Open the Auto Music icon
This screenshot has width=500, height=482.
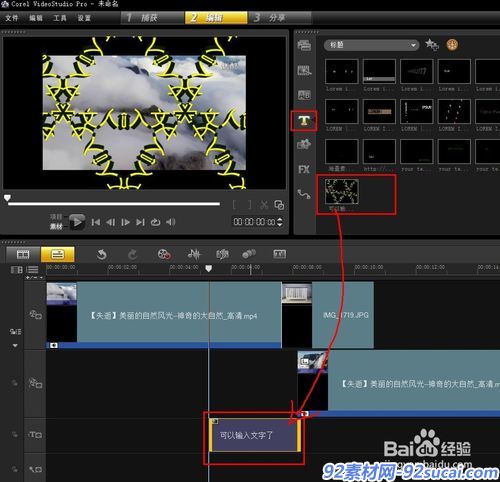(x=222, y=254)
